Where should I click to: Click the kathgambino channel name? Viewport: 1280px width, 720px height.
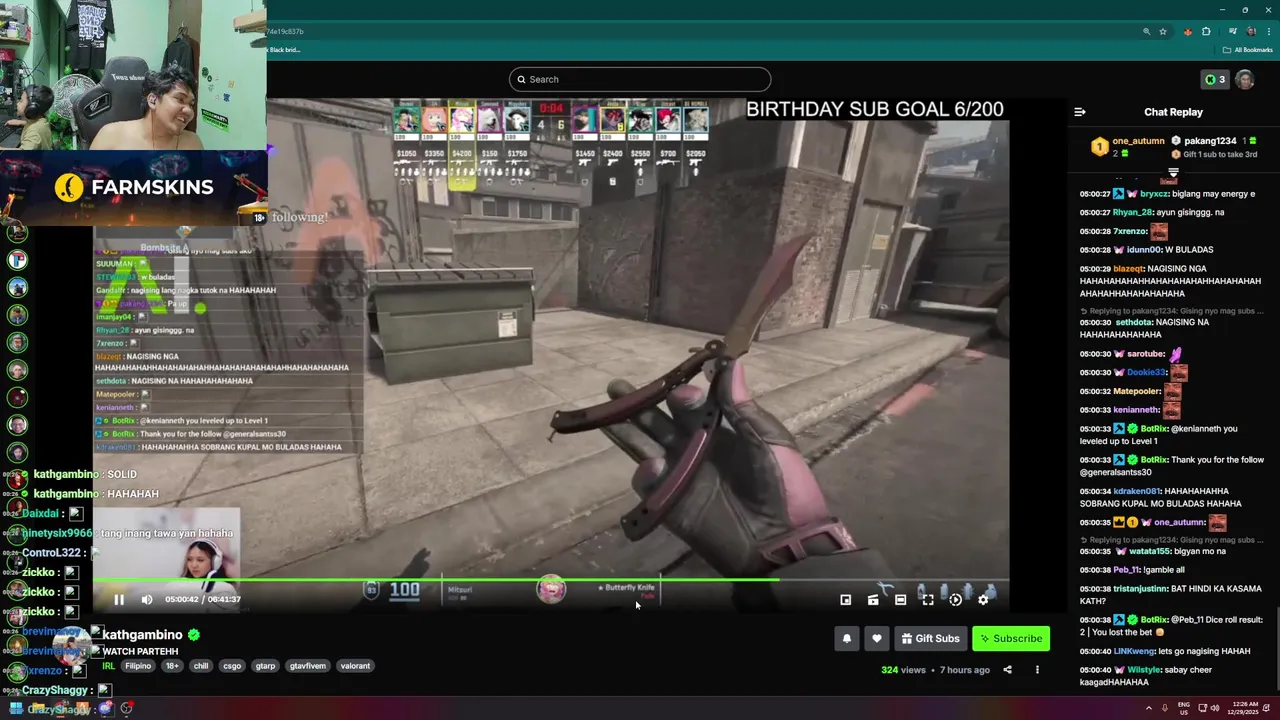point(142,635)
